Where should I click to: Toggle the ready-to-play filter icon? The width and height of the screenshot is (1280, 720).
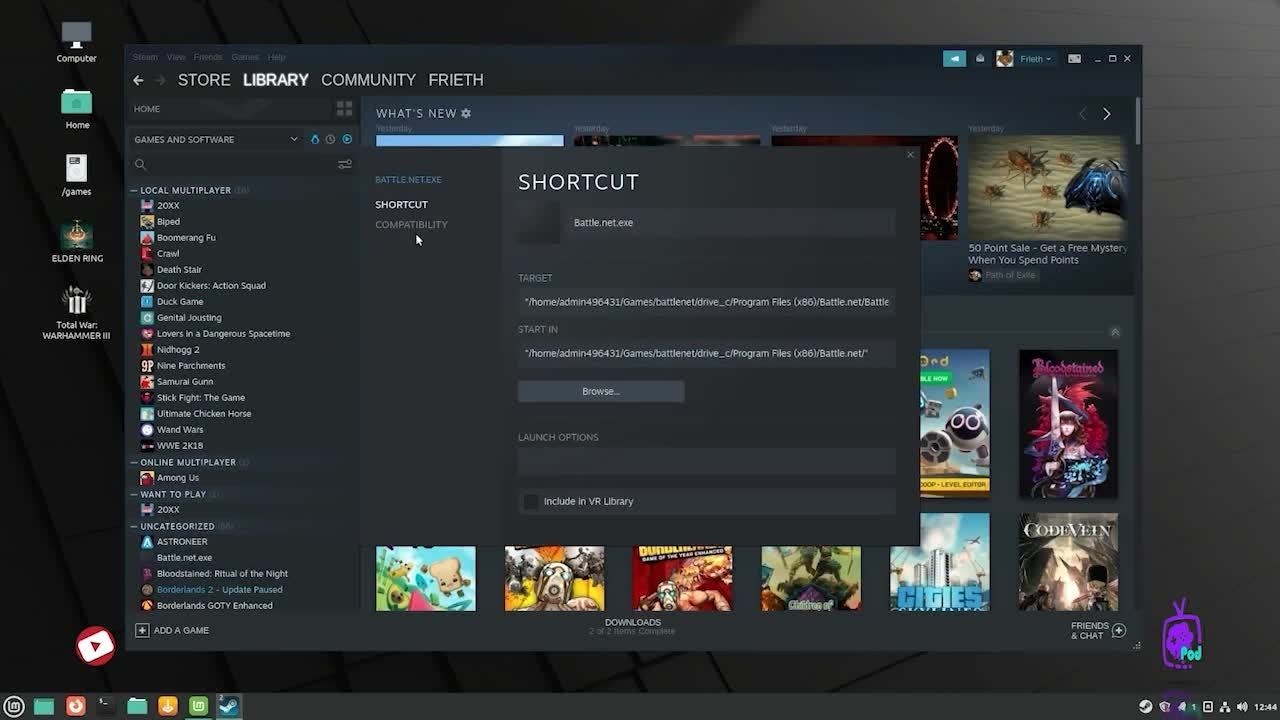coord(347,139)
